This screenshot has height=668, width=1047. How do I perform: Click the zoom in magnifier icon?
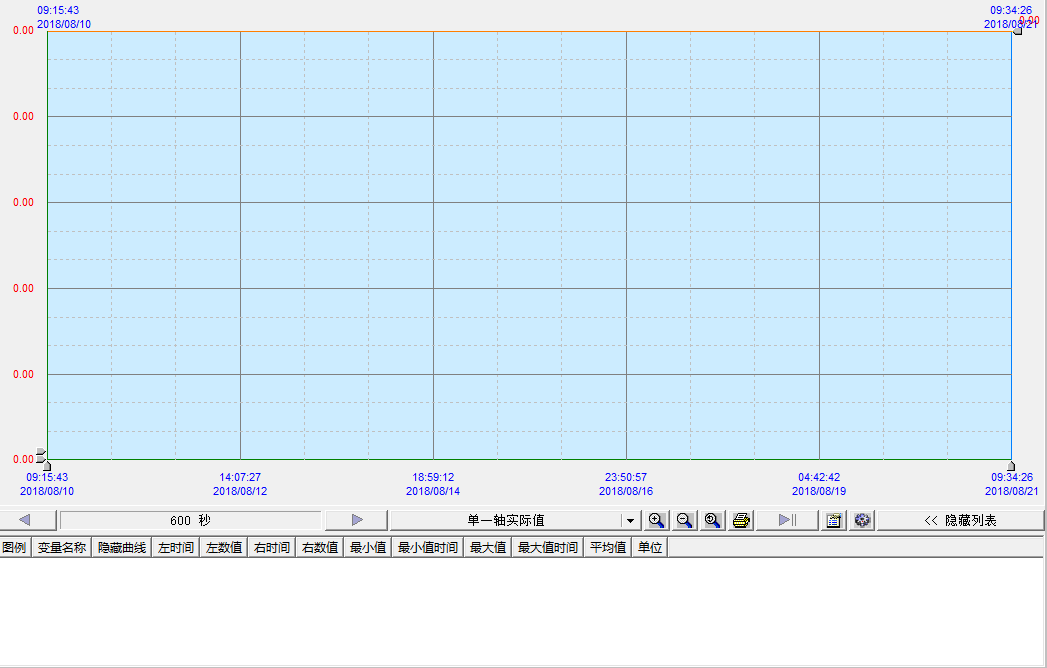(x=657, y=520)
